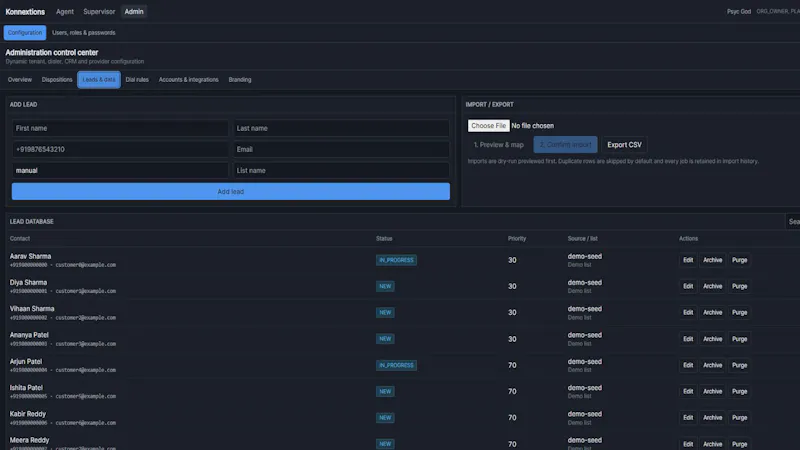Select the Ishita Patel contact name
The height and width of the screenshot is (450, 800).
click(26, 388)
